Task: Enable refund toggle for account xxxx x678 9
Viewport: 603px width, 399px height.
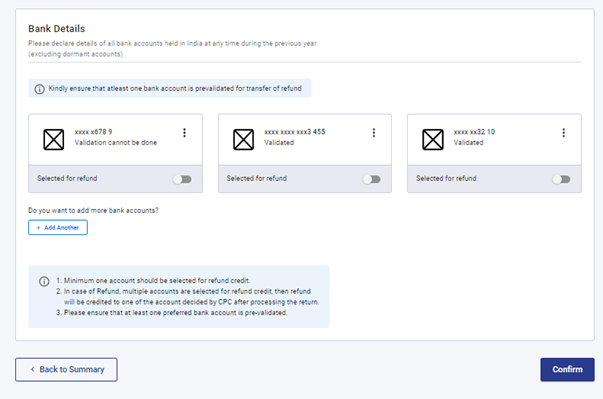Action: pos(182,179)
